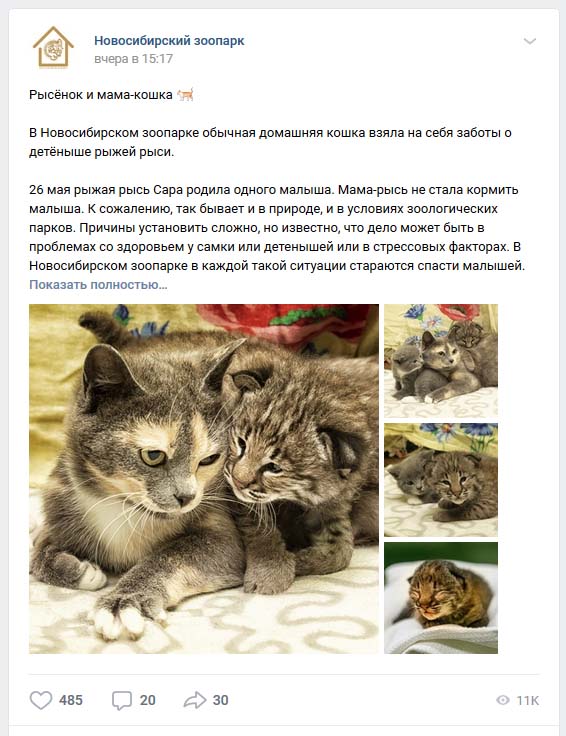Viewport: 566px width, 736px height.
Task: Click the eye views icon
Action: (x=503, y=700)
